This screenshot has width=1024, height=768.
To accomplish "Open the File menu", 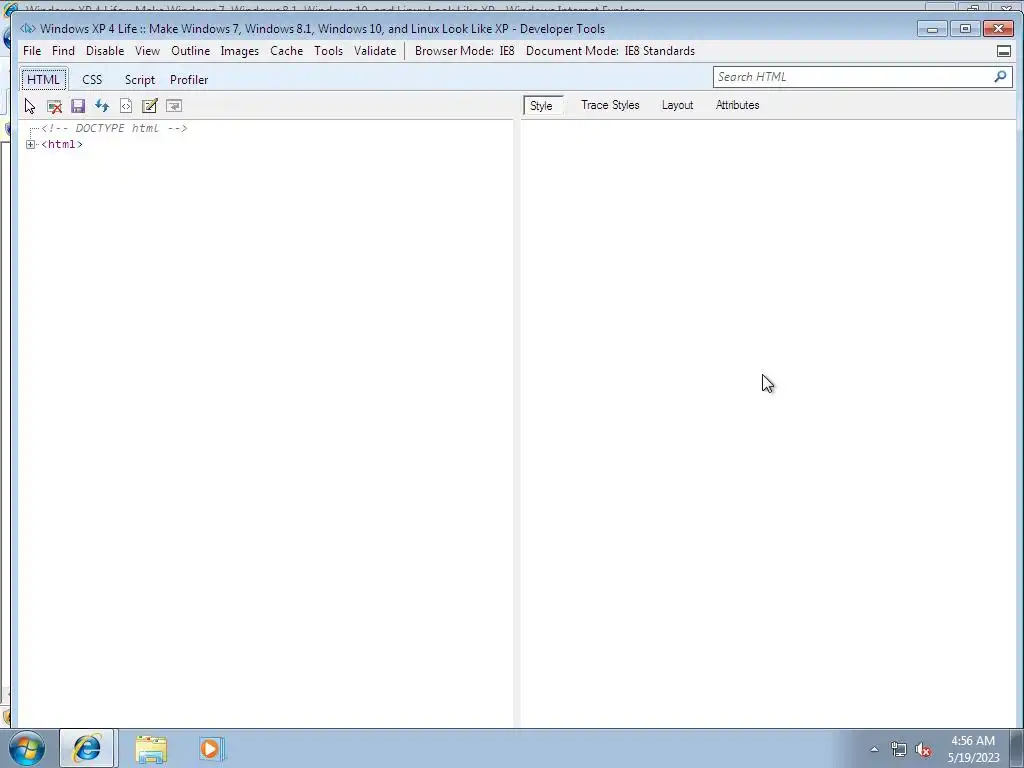I will pyautogui.click(x=32, y=51).
